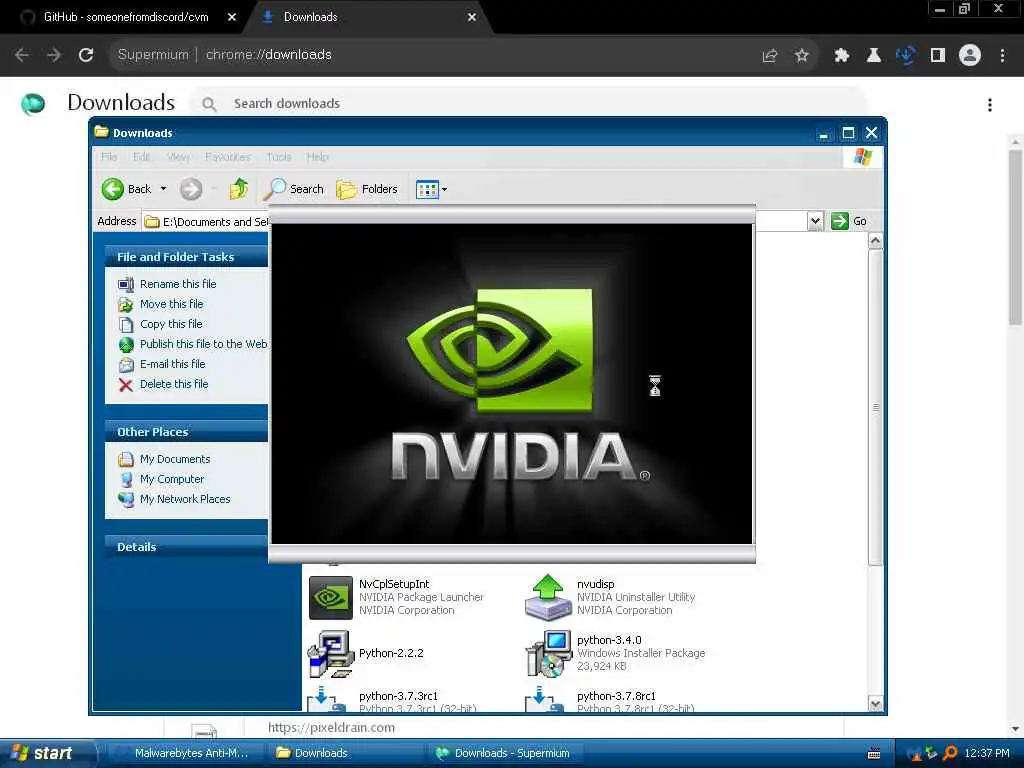Click the flask icon in browser toolbar
The width and height of the screenshot is (1024, 768).
874,56
